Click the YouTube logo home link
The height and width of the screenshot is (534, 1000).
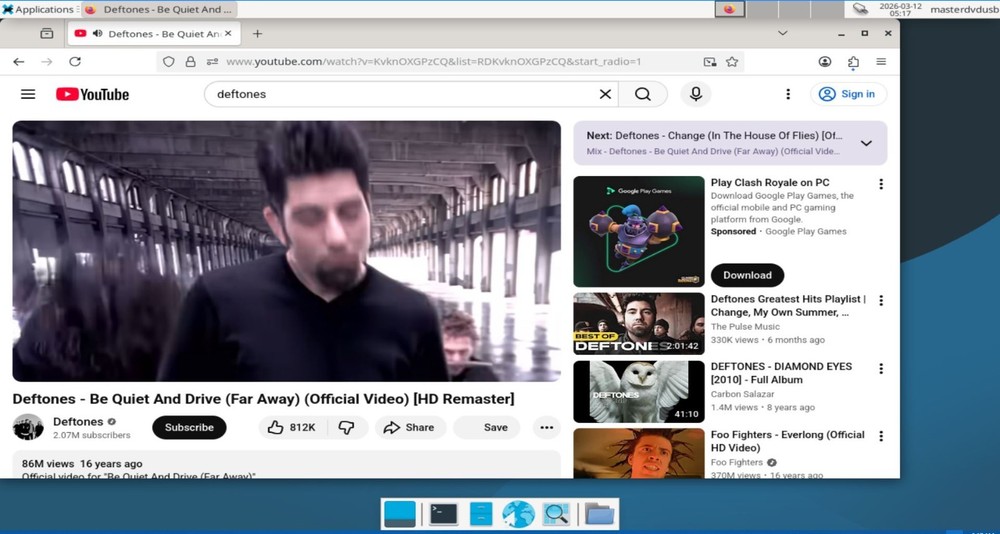pyautogui.click(x=93, y=94)
